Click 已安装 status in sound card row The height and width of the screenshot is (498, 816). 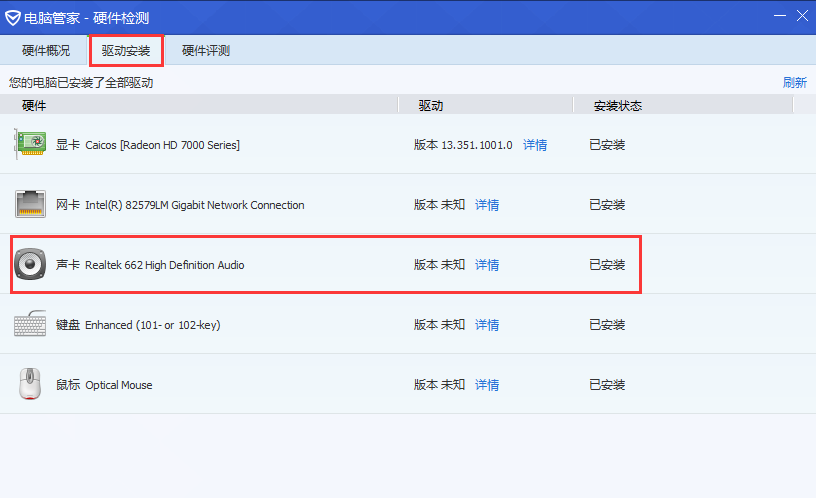point(607,264)
